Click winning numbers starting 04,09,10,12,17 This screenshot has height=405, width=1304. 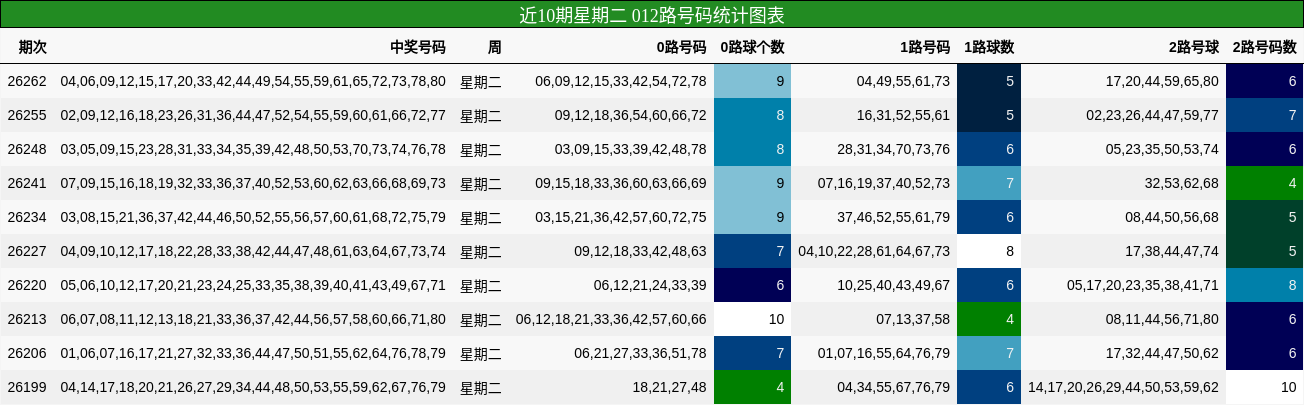click(253, 251)
